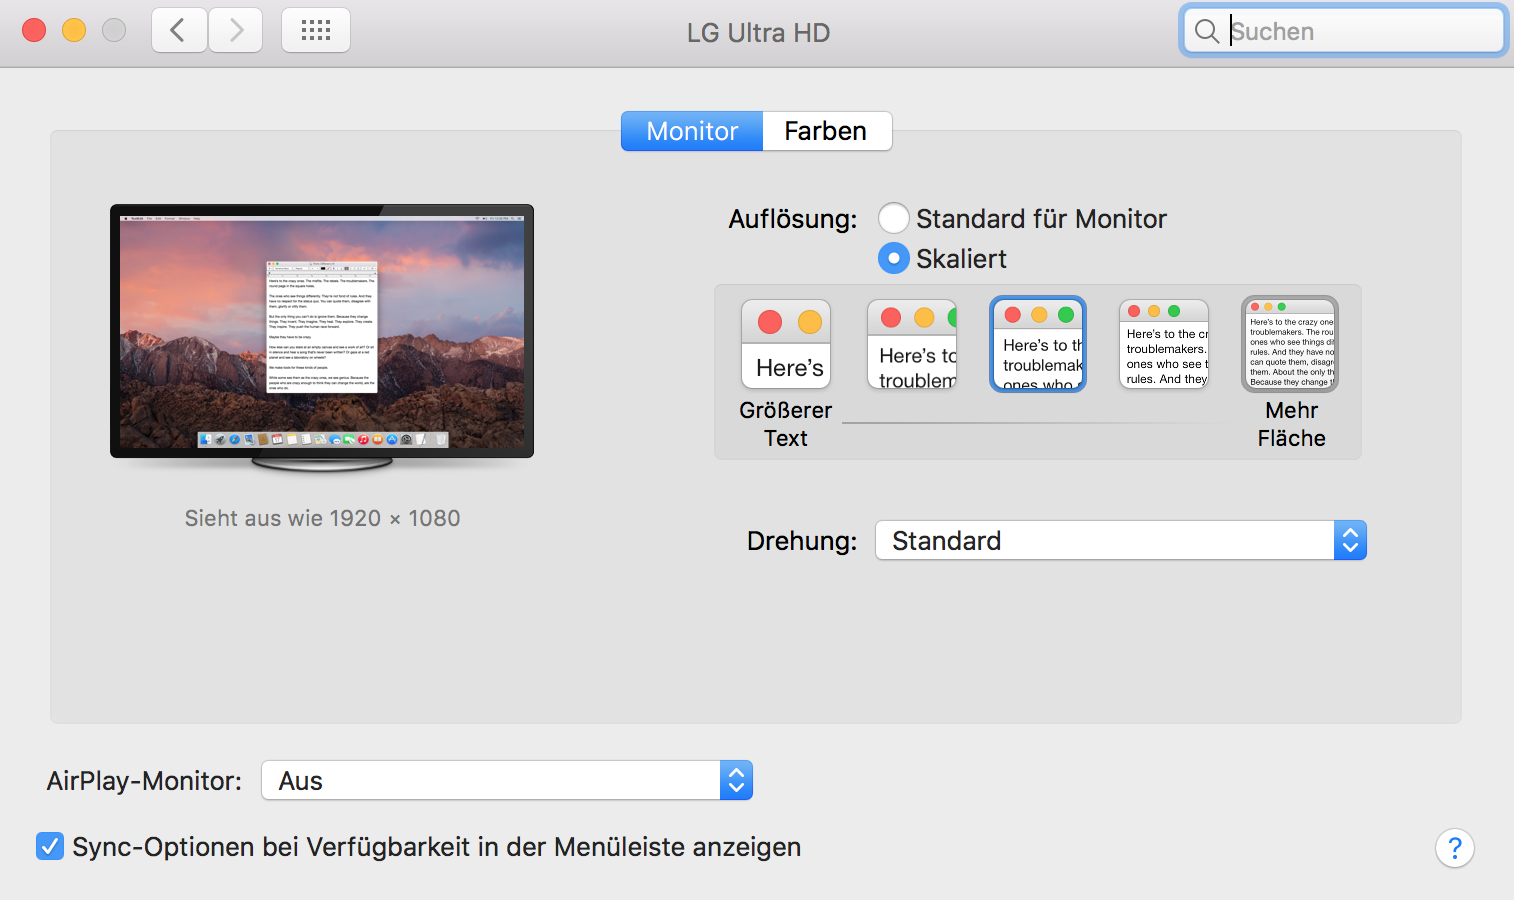
Task: Choose the highlighted middle scaling thumbnail
Action: [x=1038, y=344]
